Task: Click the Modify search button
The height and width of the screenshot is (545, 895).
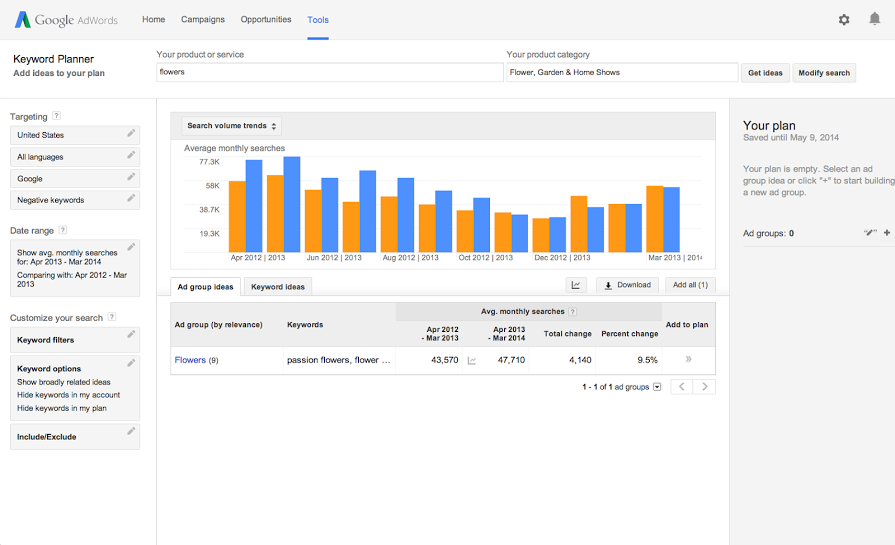Action: point(824,73)
